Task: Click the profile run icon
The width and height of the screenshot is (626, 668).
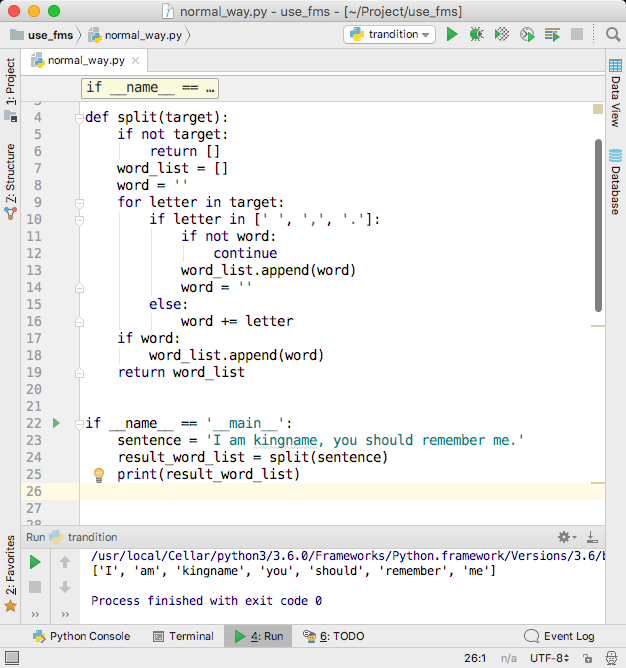Action: pyautogui.click(x=527, y=34)
